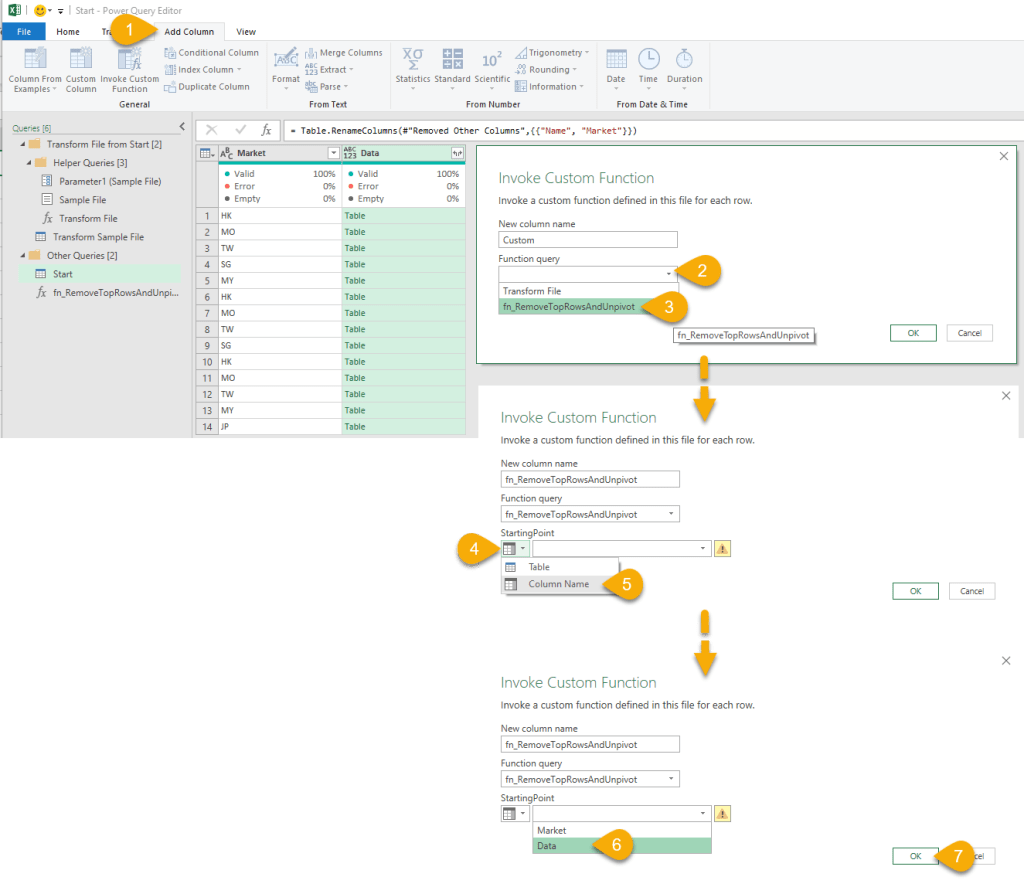The image size is (1024, 887).
Task: Open the Market column filter dropdown
Action: pyautogui.click(x=334, y=153)
